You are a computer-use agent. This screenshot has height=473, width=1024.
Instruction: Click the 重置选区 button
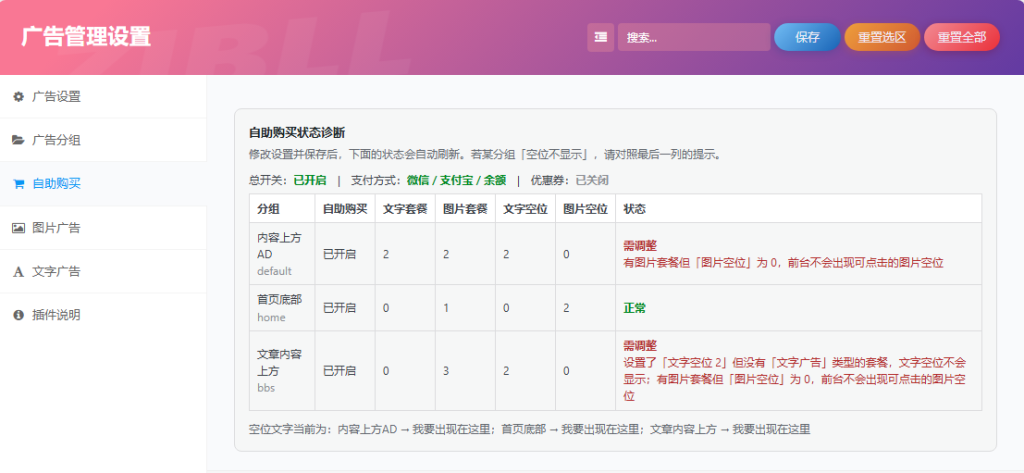tap(882, 37)
